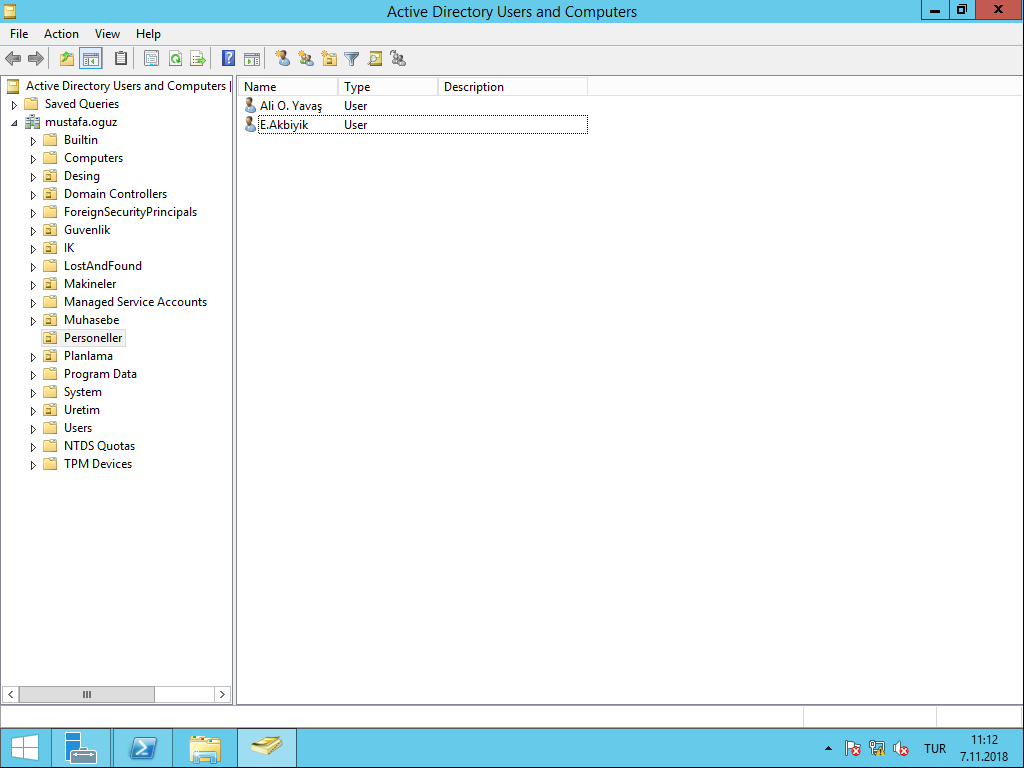Open the View menu

tap(107, 34)
